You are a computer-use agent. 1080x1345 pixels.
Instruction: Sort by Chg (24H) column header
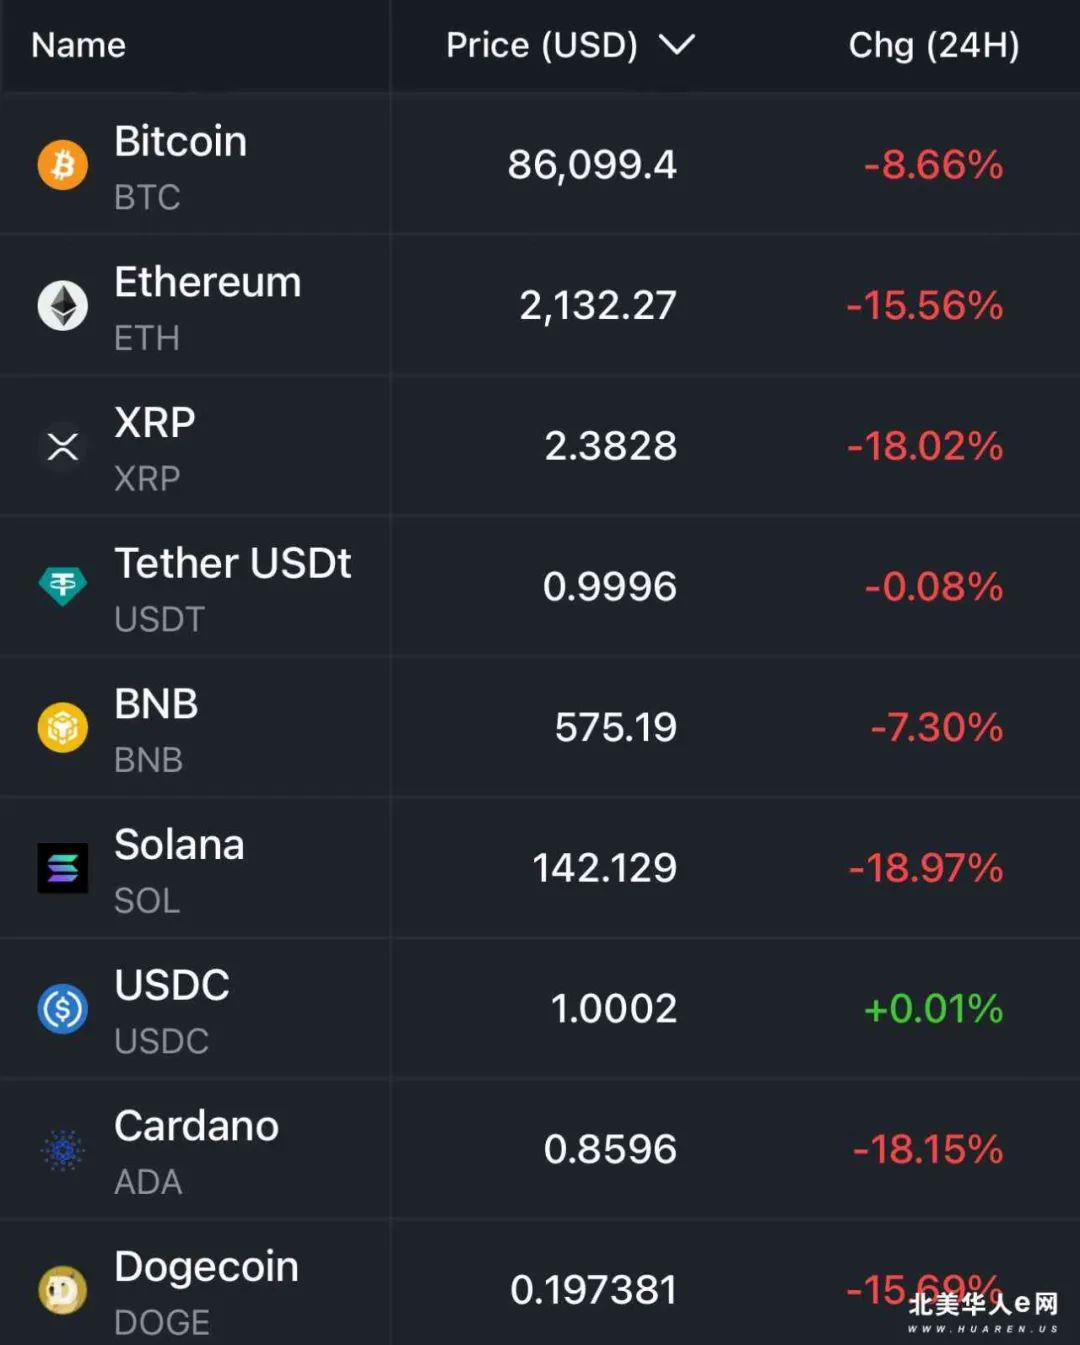tap(934, 45)
